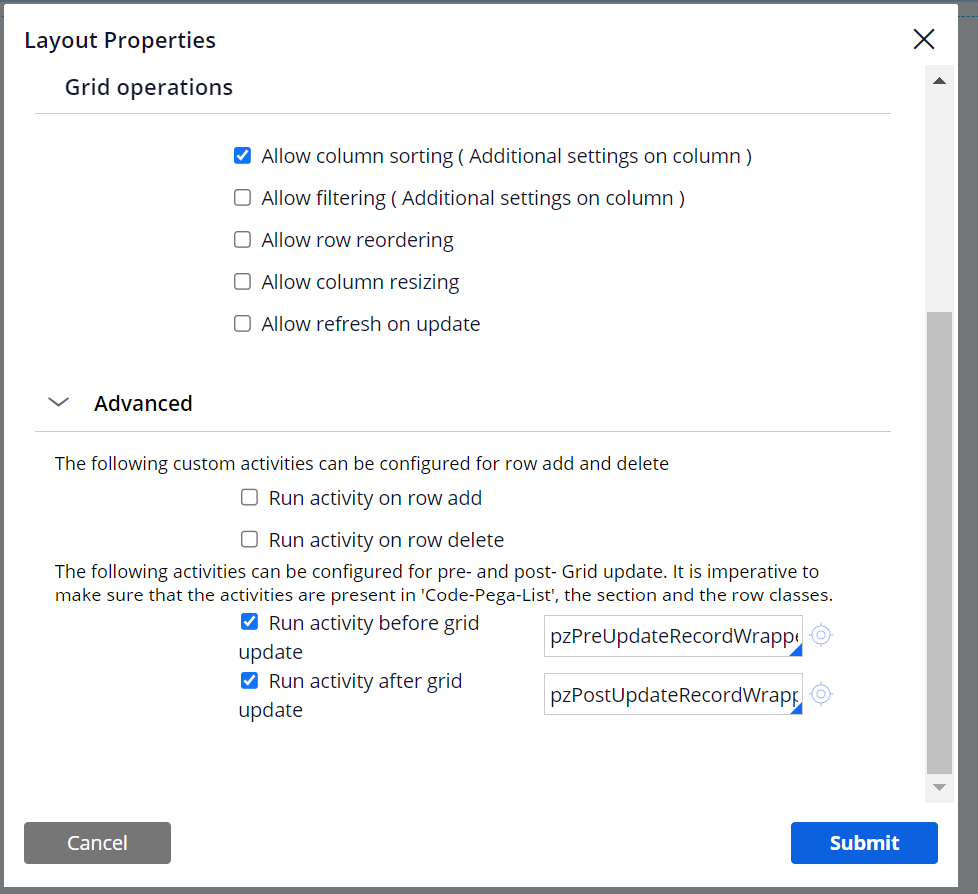This screenshot has width=978, height=894.
Task: Collapse the Advanced section
Action: (x=58, y=402)
